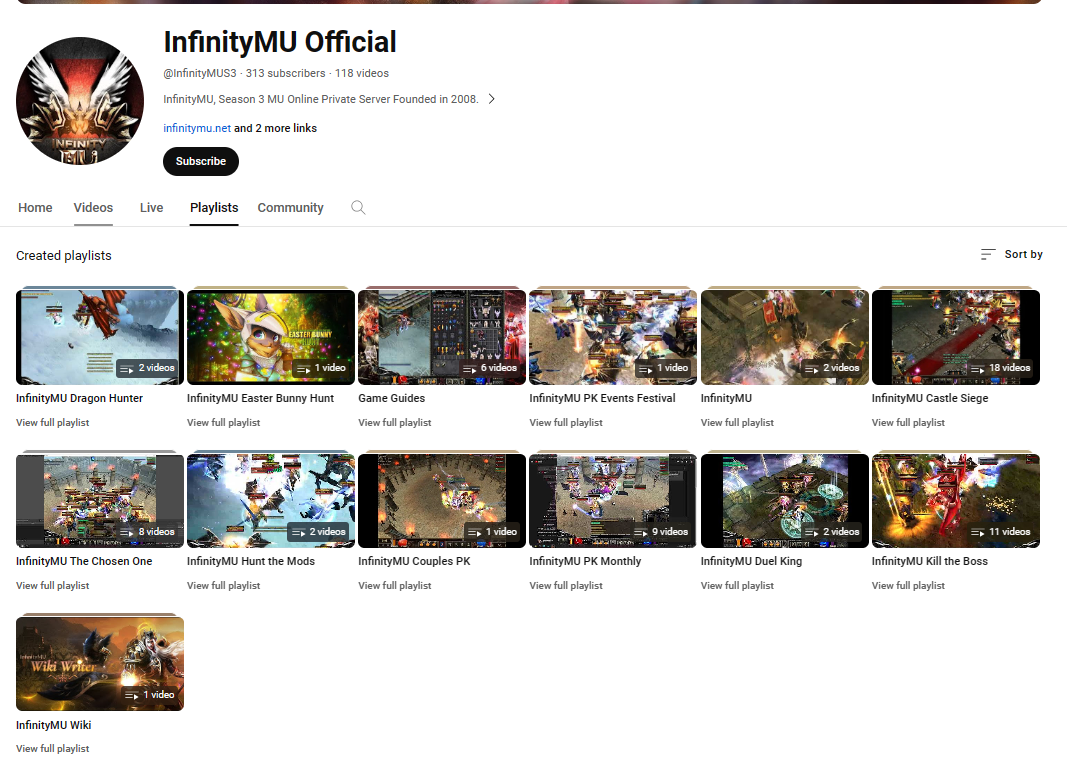Open Game Guides playlist thumbnail
1067x775 pixels.
(442, 337)
